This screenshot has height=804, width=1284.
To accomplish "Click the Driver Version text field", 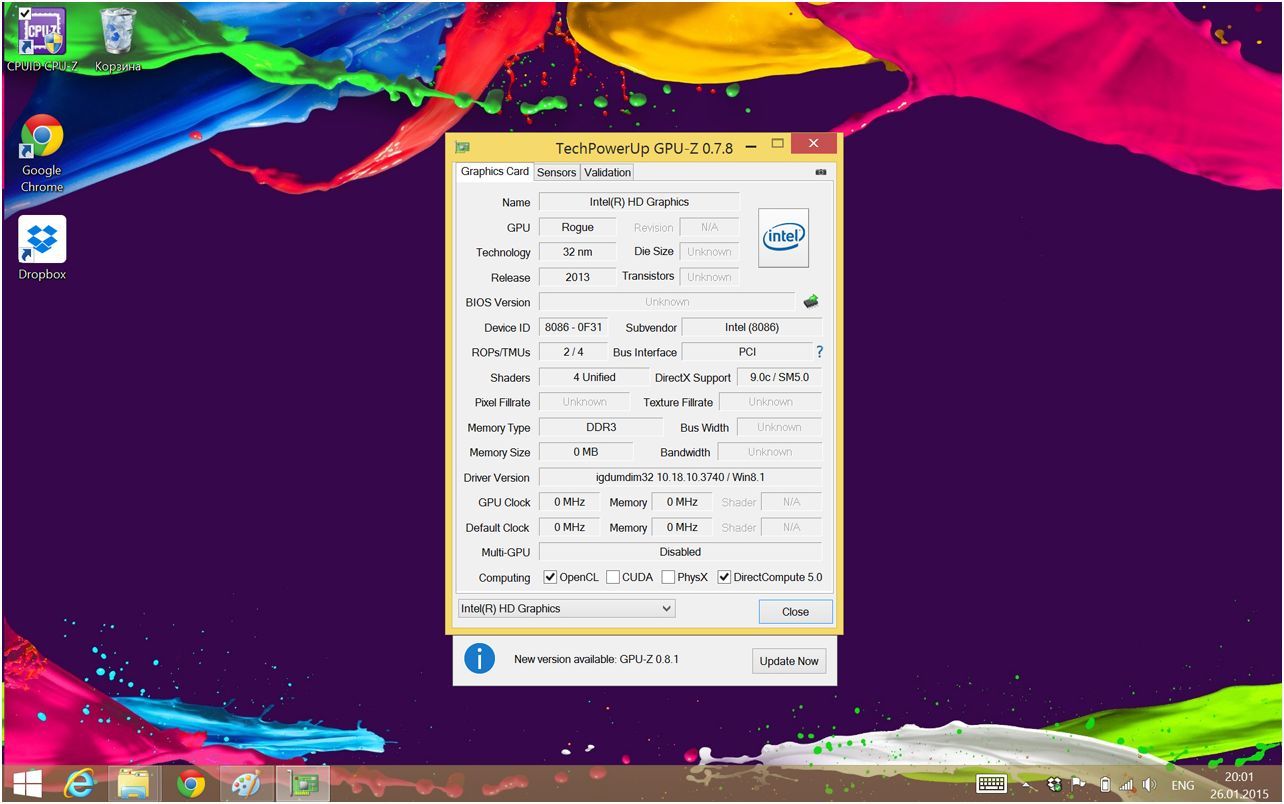I will click(680, 477).
